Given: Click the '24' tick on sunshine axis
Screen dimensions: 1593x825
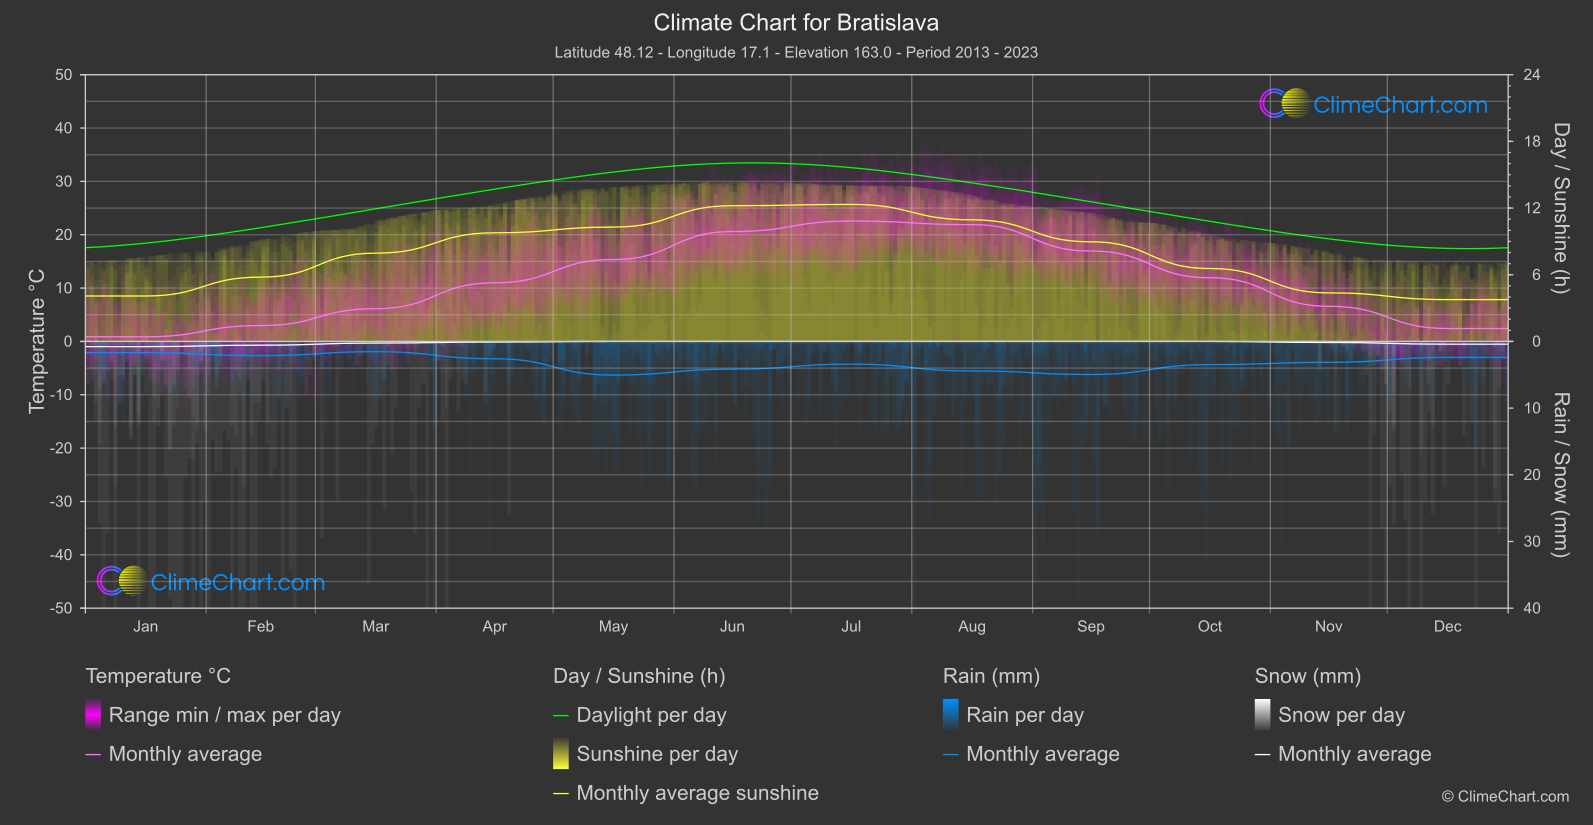Looking at the screenshot, I should point(1532,75).
